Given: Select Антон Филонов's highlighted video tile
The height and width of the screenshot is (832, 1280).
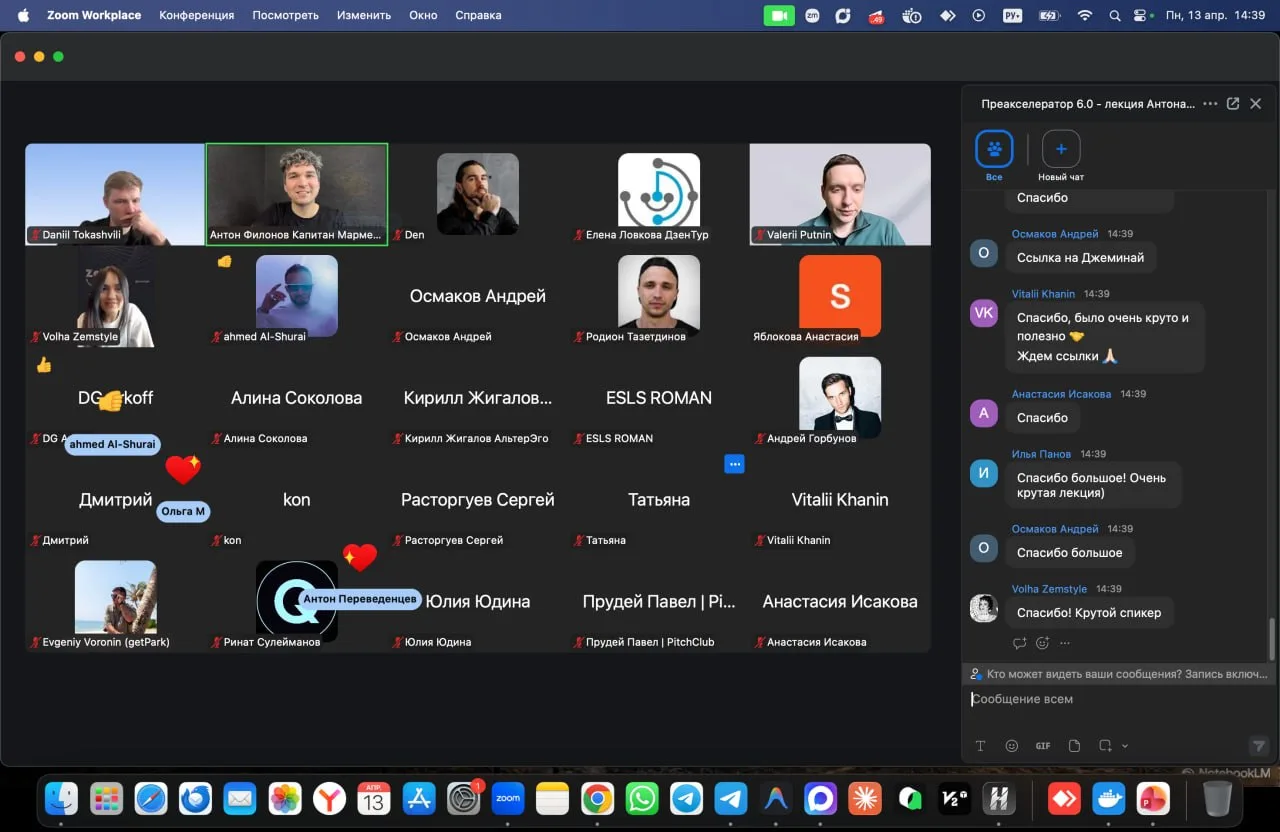Looking at the screenshot, I should coord(297,194).
